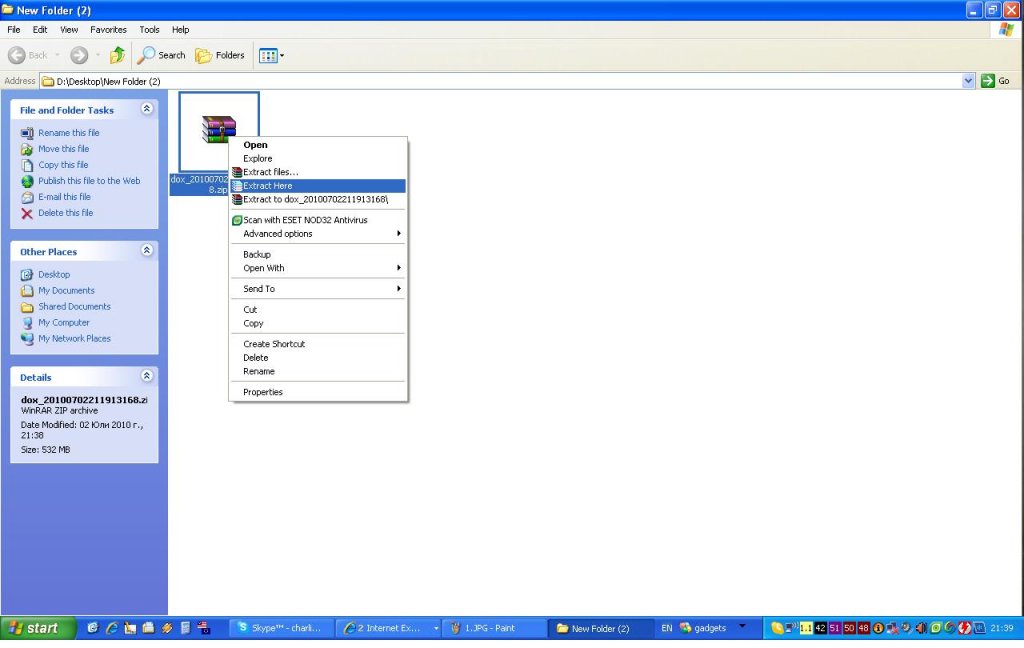Click Publish this file to the Web
Screen dimensions: 1024x648
(89, 181)
